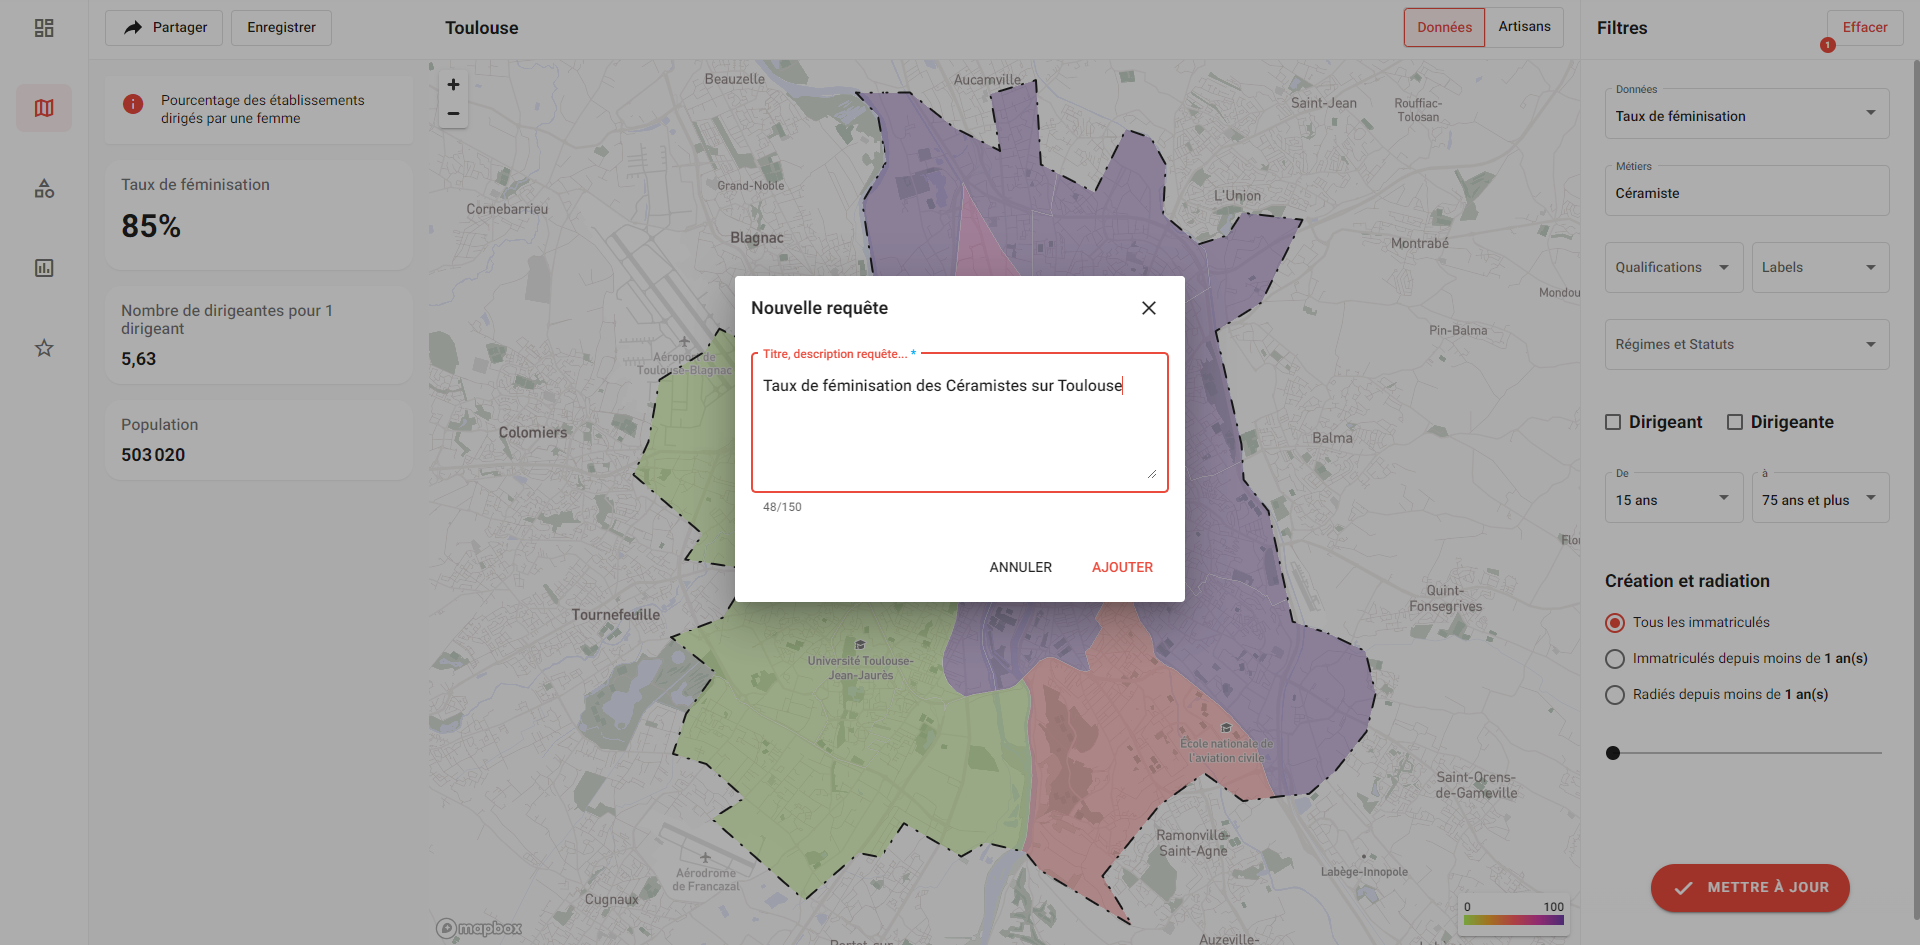1920x945 pixels.
Task: Open the Données Taux de féminisation dropdown
Action: (1747, 114)
